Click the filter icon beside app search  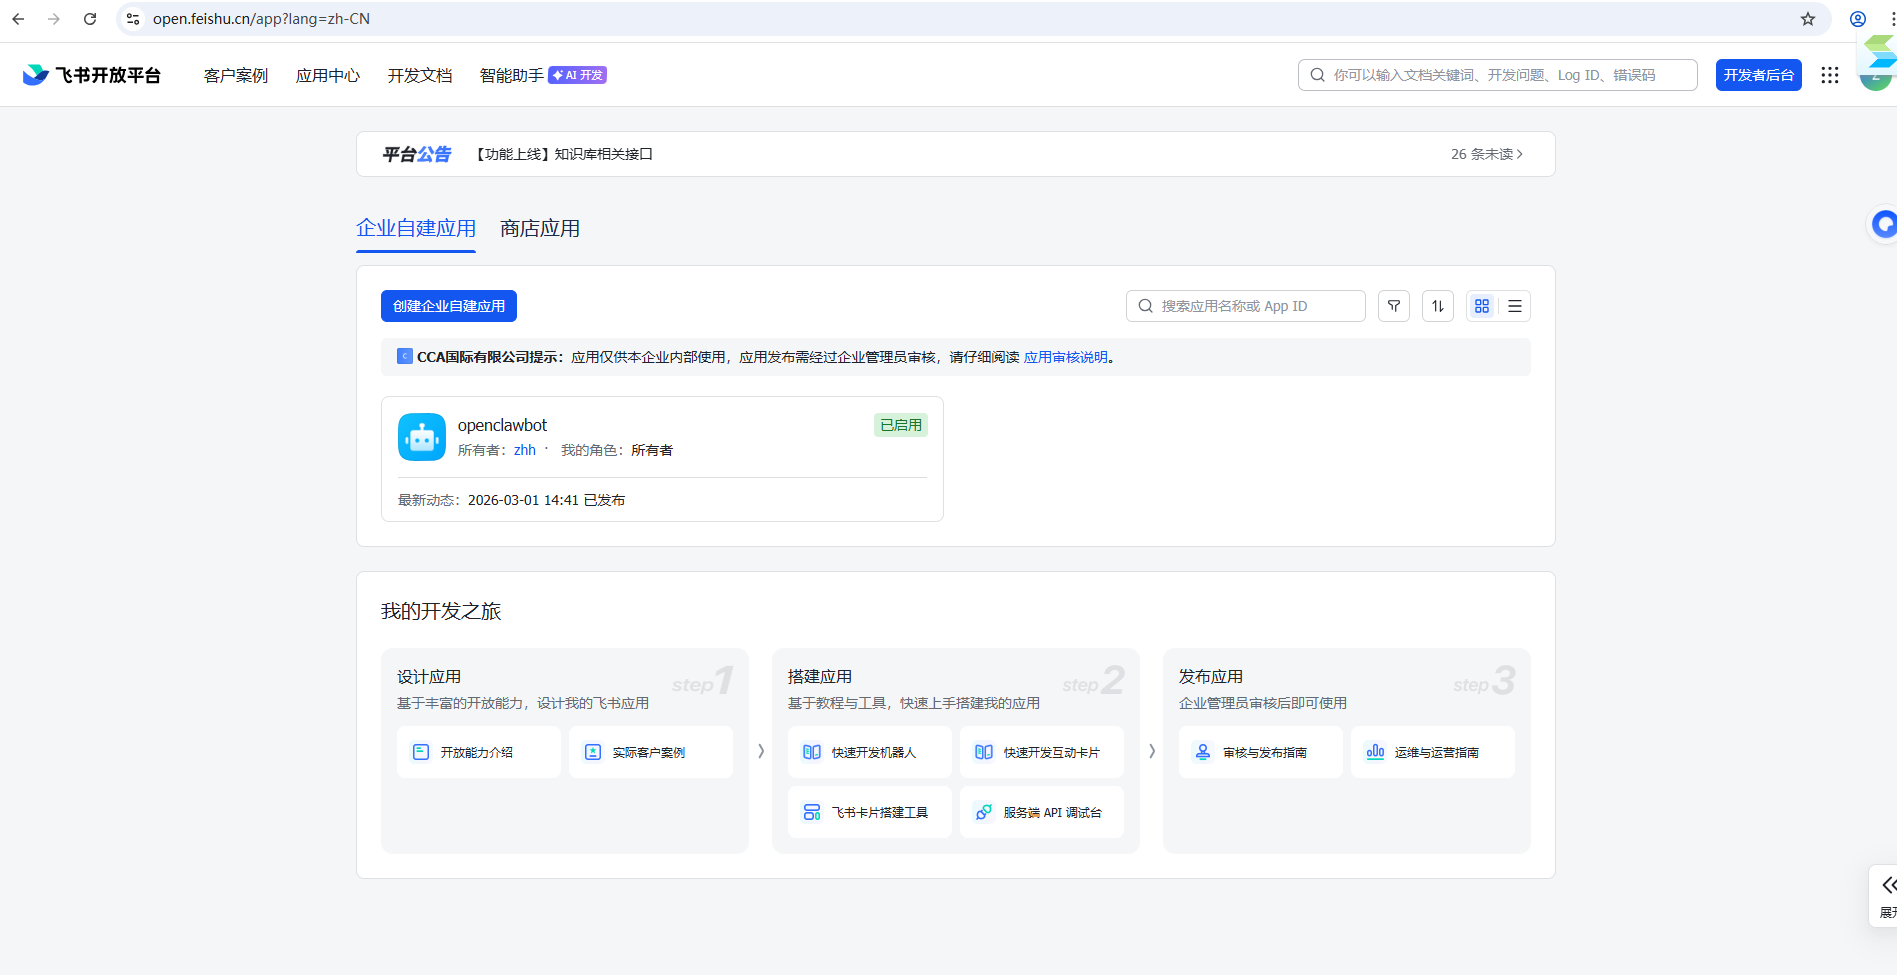click(x=1394, y=306)
